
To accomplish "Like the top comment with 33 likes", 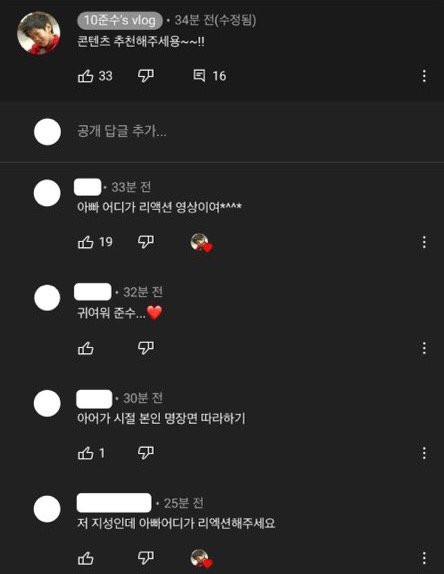I will (86, 76).
